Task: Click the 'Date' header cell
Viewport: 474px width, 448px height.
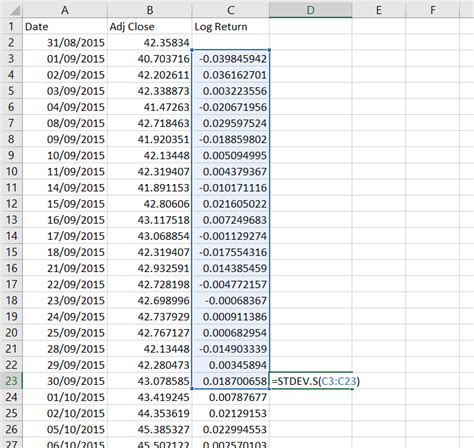Action: (65, 26)
